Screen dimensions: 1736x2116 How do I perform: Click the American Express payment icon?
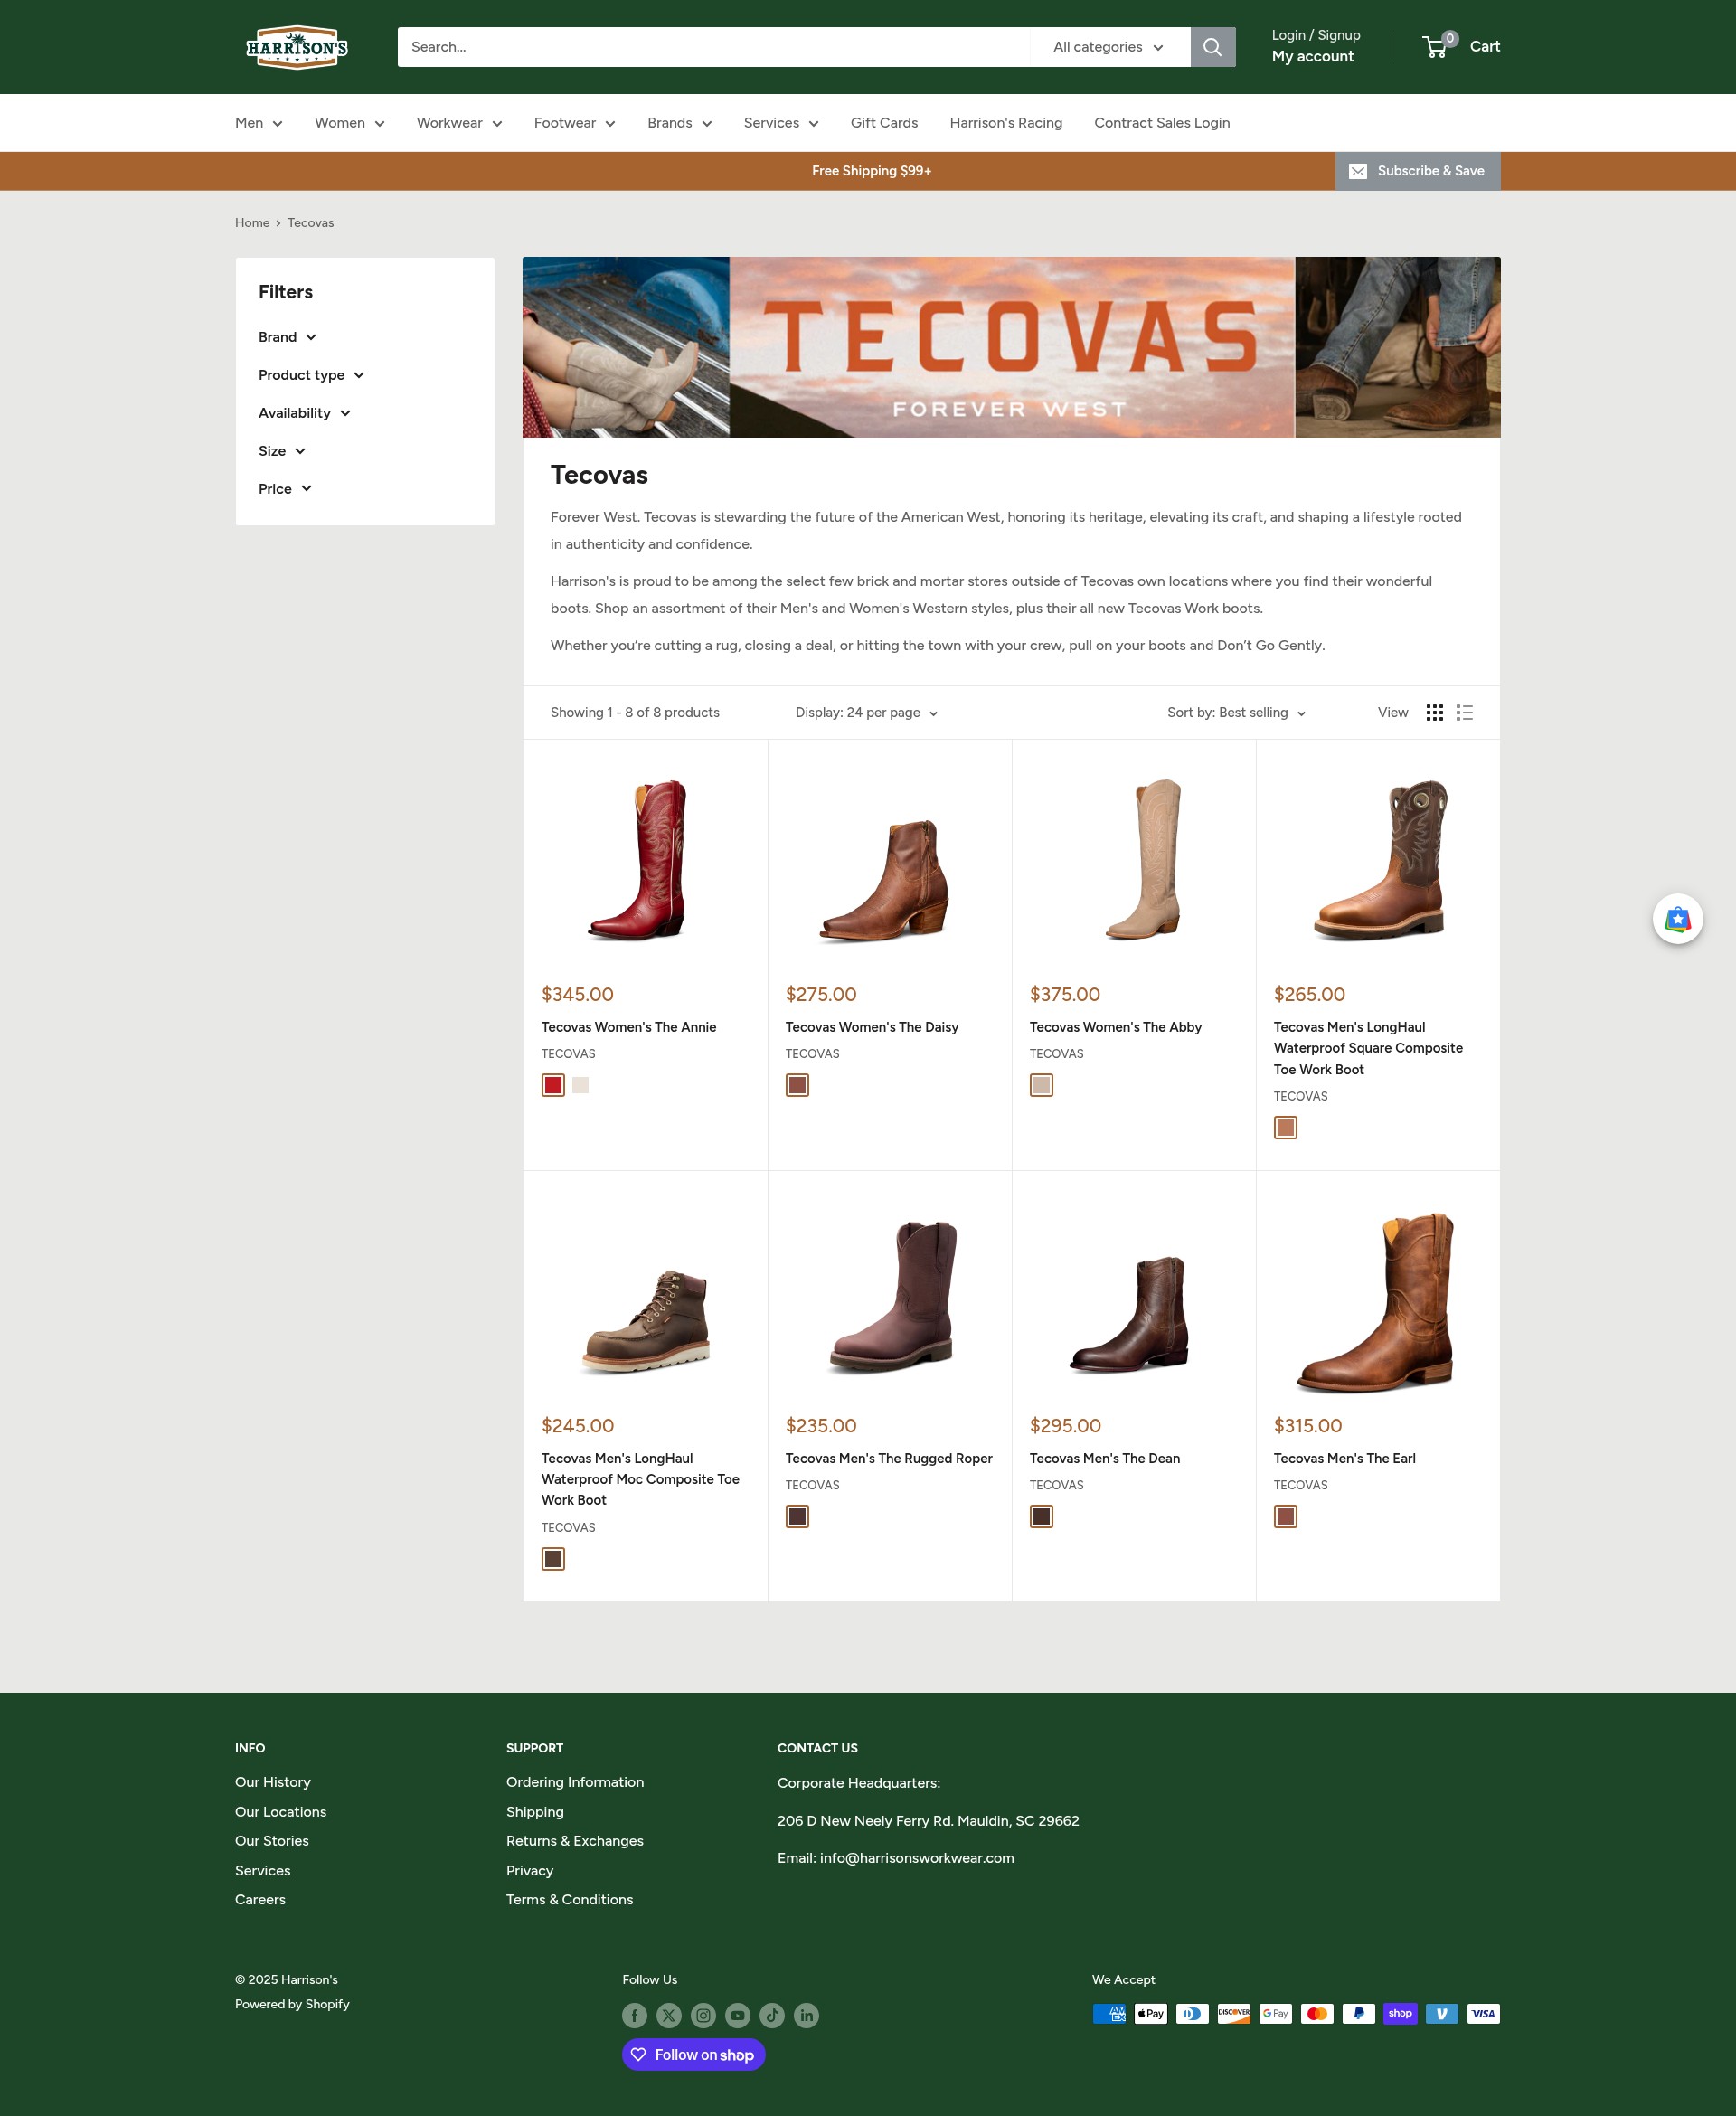pos(1109,2013)
